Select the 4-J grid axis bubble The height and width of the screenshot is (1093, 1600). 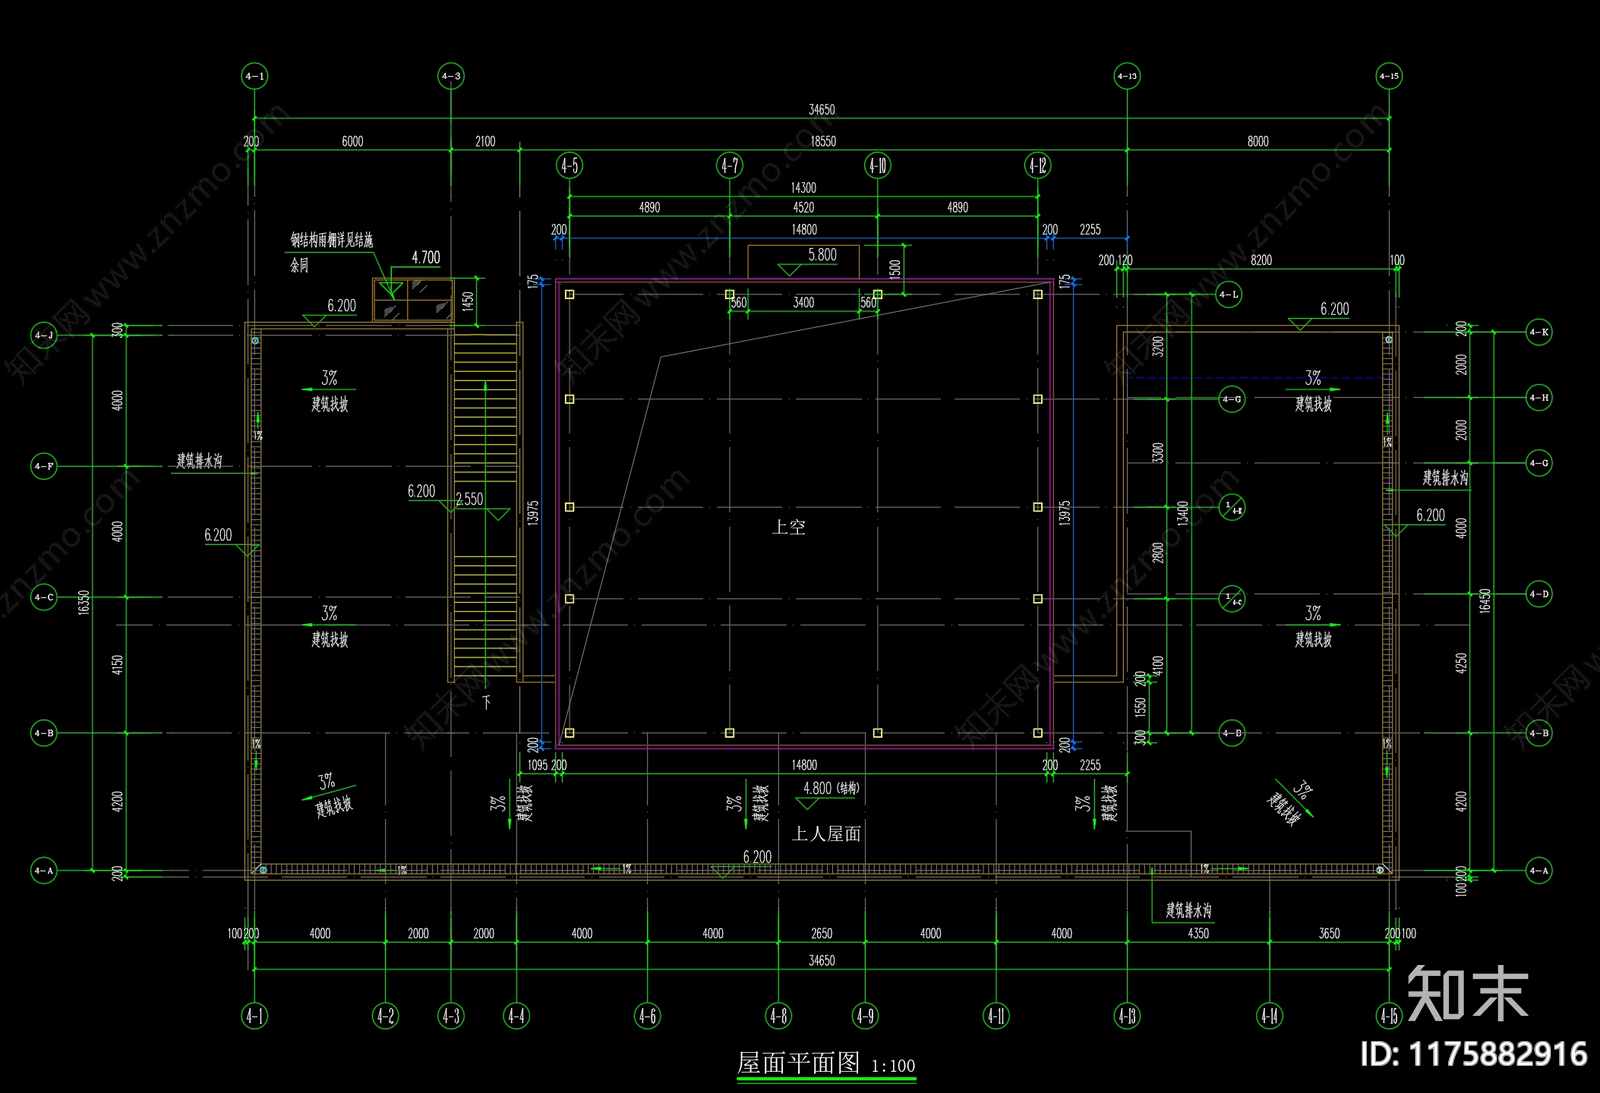click(44, 335)
